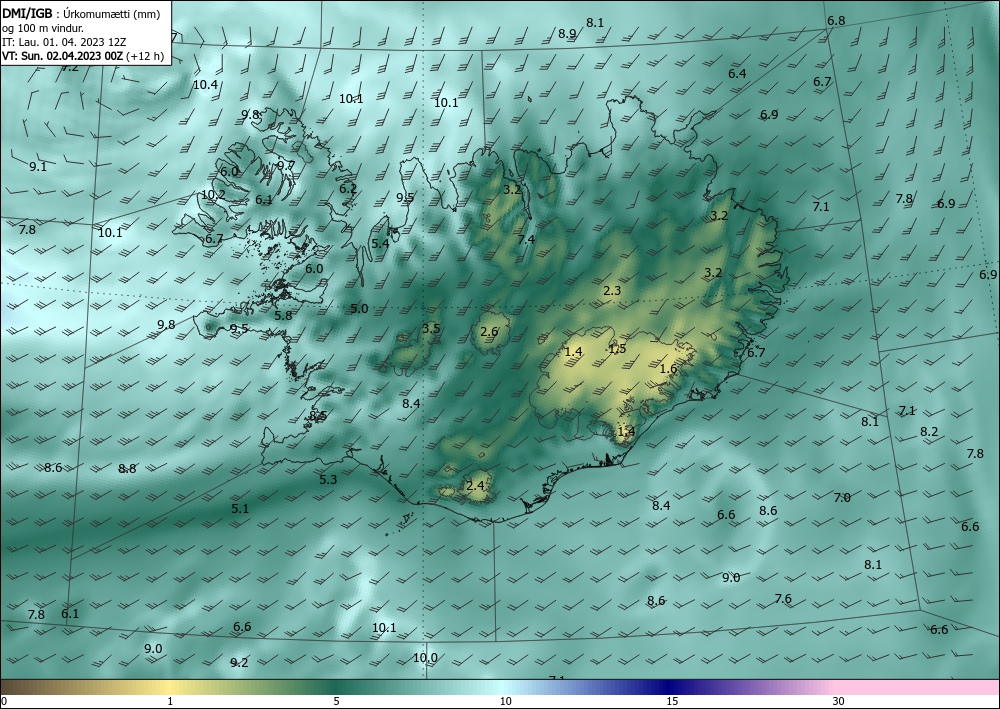Click the '7.4' value on the map
The height and width of the screenshot is (709, 1000).
tap(526, 240)
